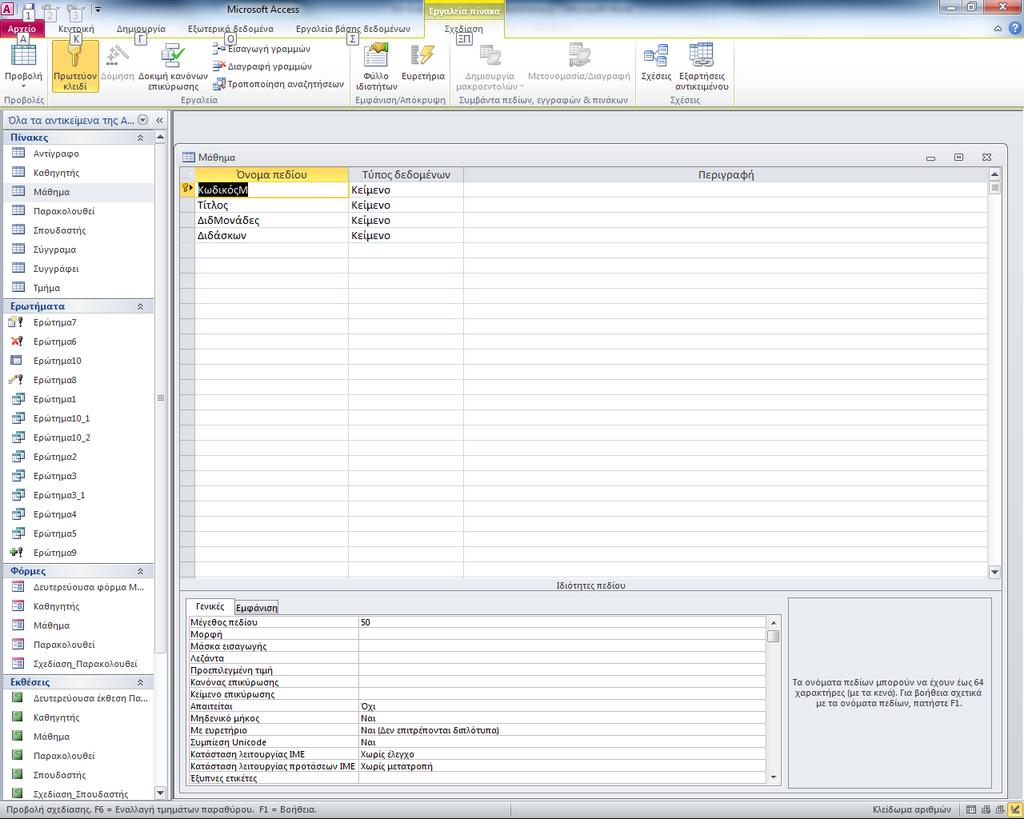Collapse the Πίνακες group

click(x=140, y=138)
